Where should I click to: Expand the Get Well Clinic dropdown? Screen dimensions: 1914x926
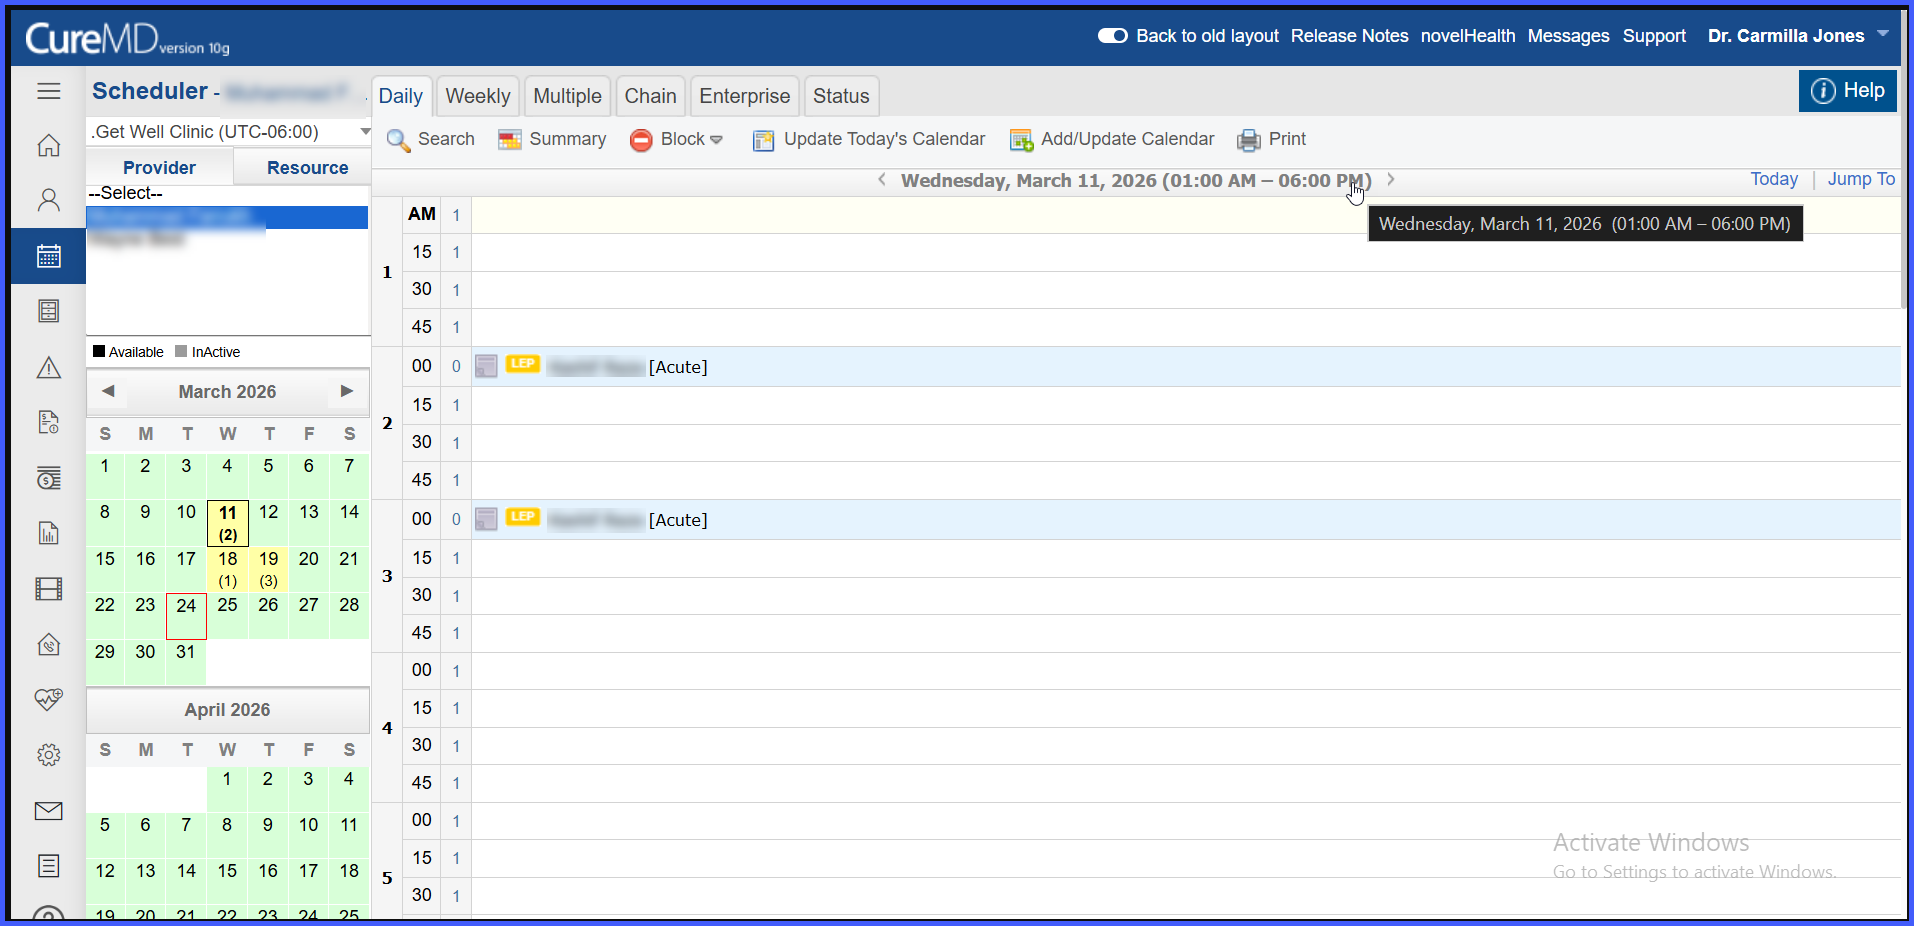[x=365, y=131]
